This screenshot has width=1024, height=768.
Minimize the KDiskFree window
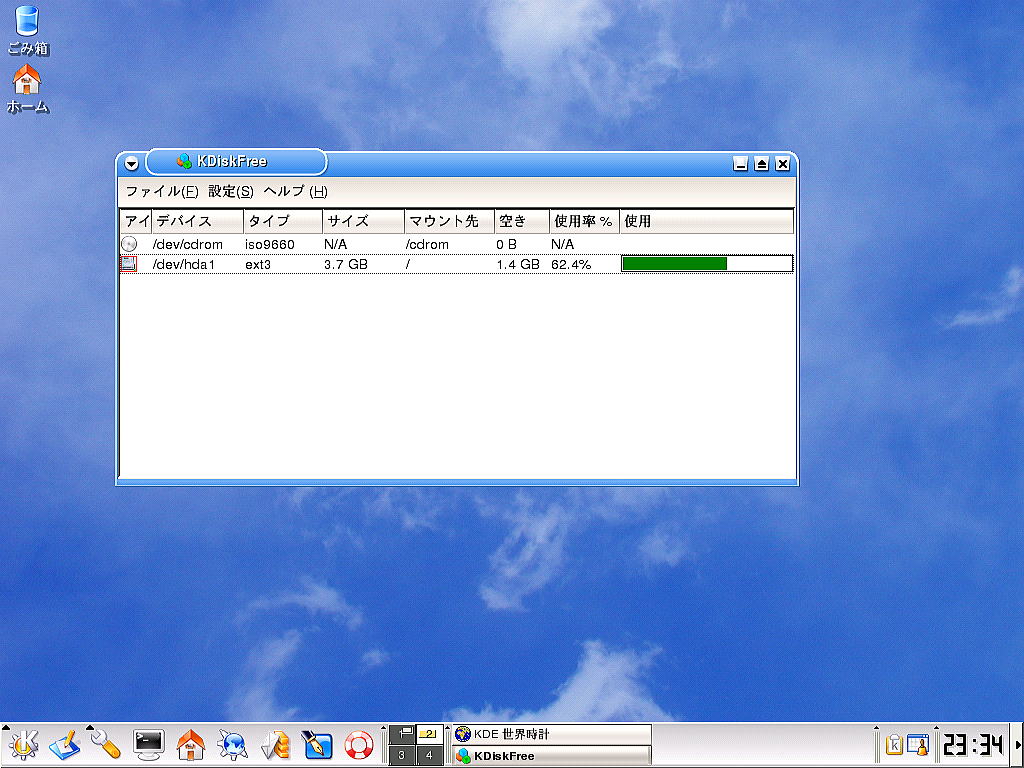740,163
